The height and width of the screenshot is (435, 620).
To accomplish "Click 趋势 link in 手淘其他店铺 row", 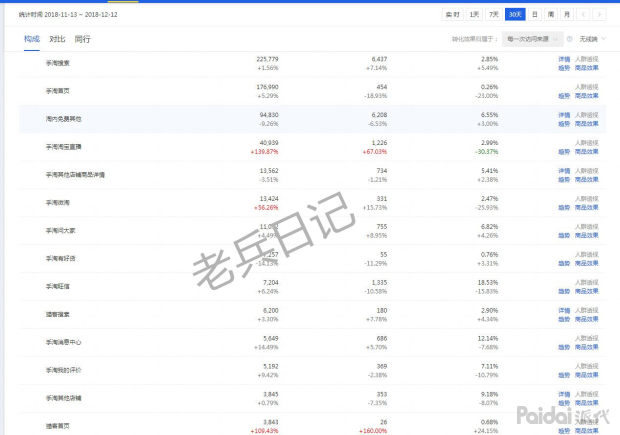I will tap(564, 403).
